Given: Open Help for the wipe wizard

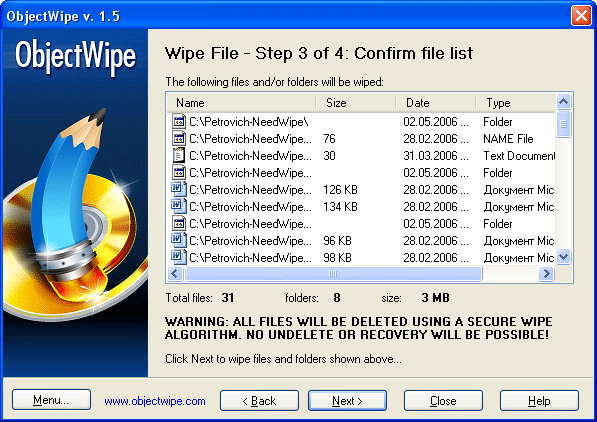Looking at the screenshot, I should (539, 401).
